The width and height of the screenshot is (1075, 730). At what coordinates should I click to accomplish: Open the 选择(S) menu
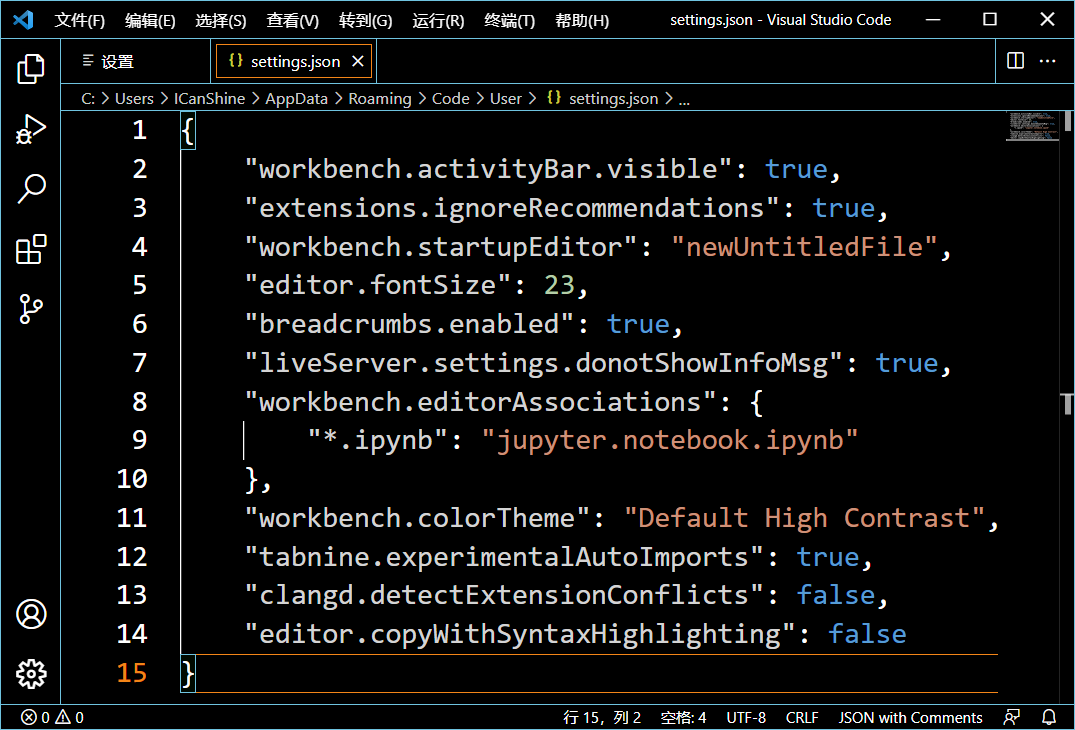point(221,21)
